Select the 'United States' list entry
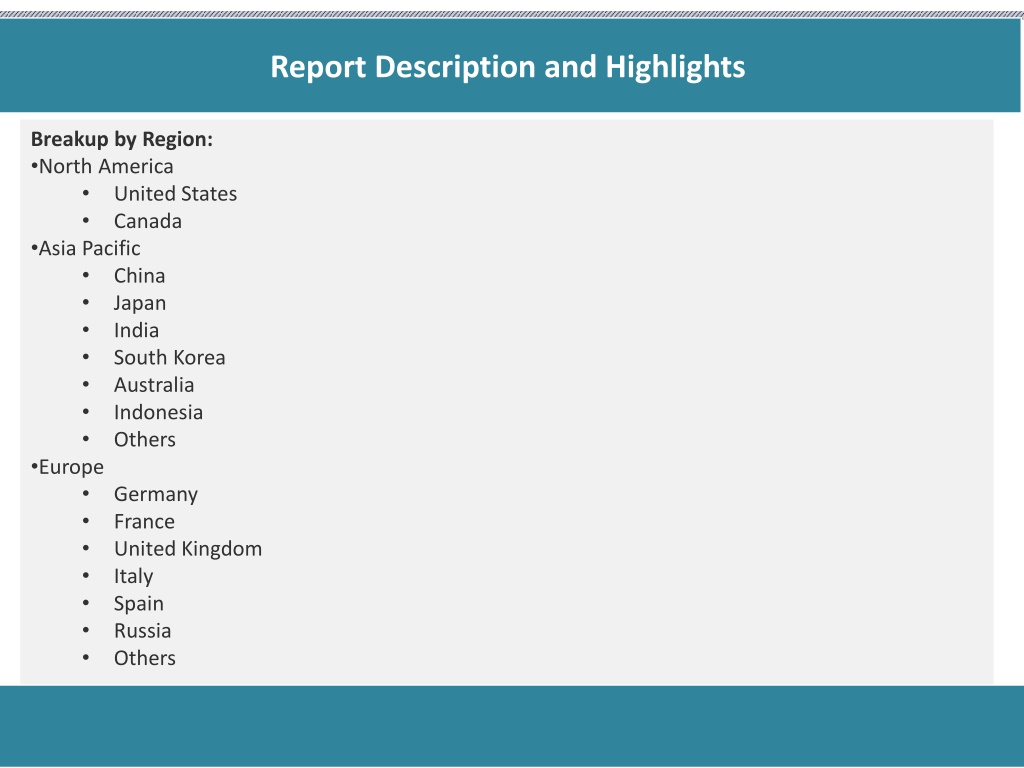The width and height of the screenshot is (1024, 768). [175, 194]
